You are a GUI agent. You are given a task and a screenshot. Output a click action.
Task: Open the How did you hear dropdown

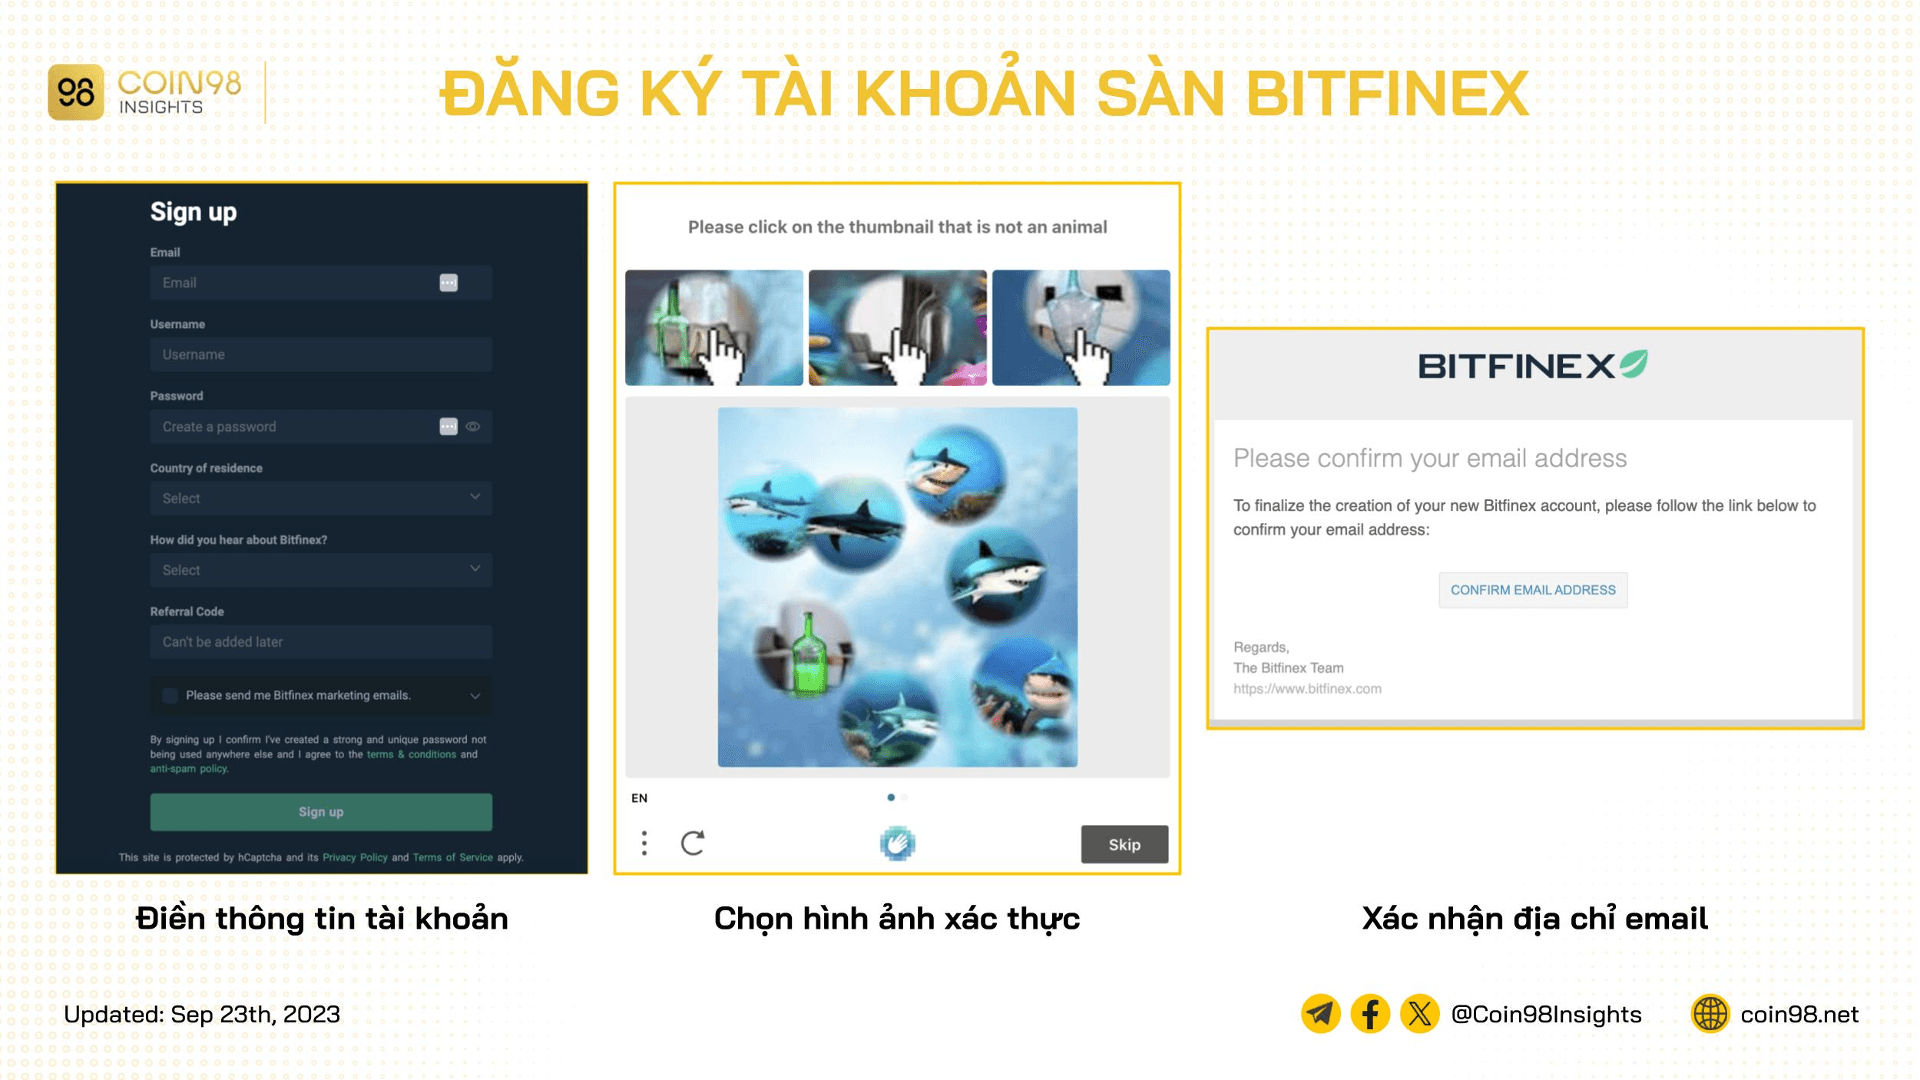point(320,568)
